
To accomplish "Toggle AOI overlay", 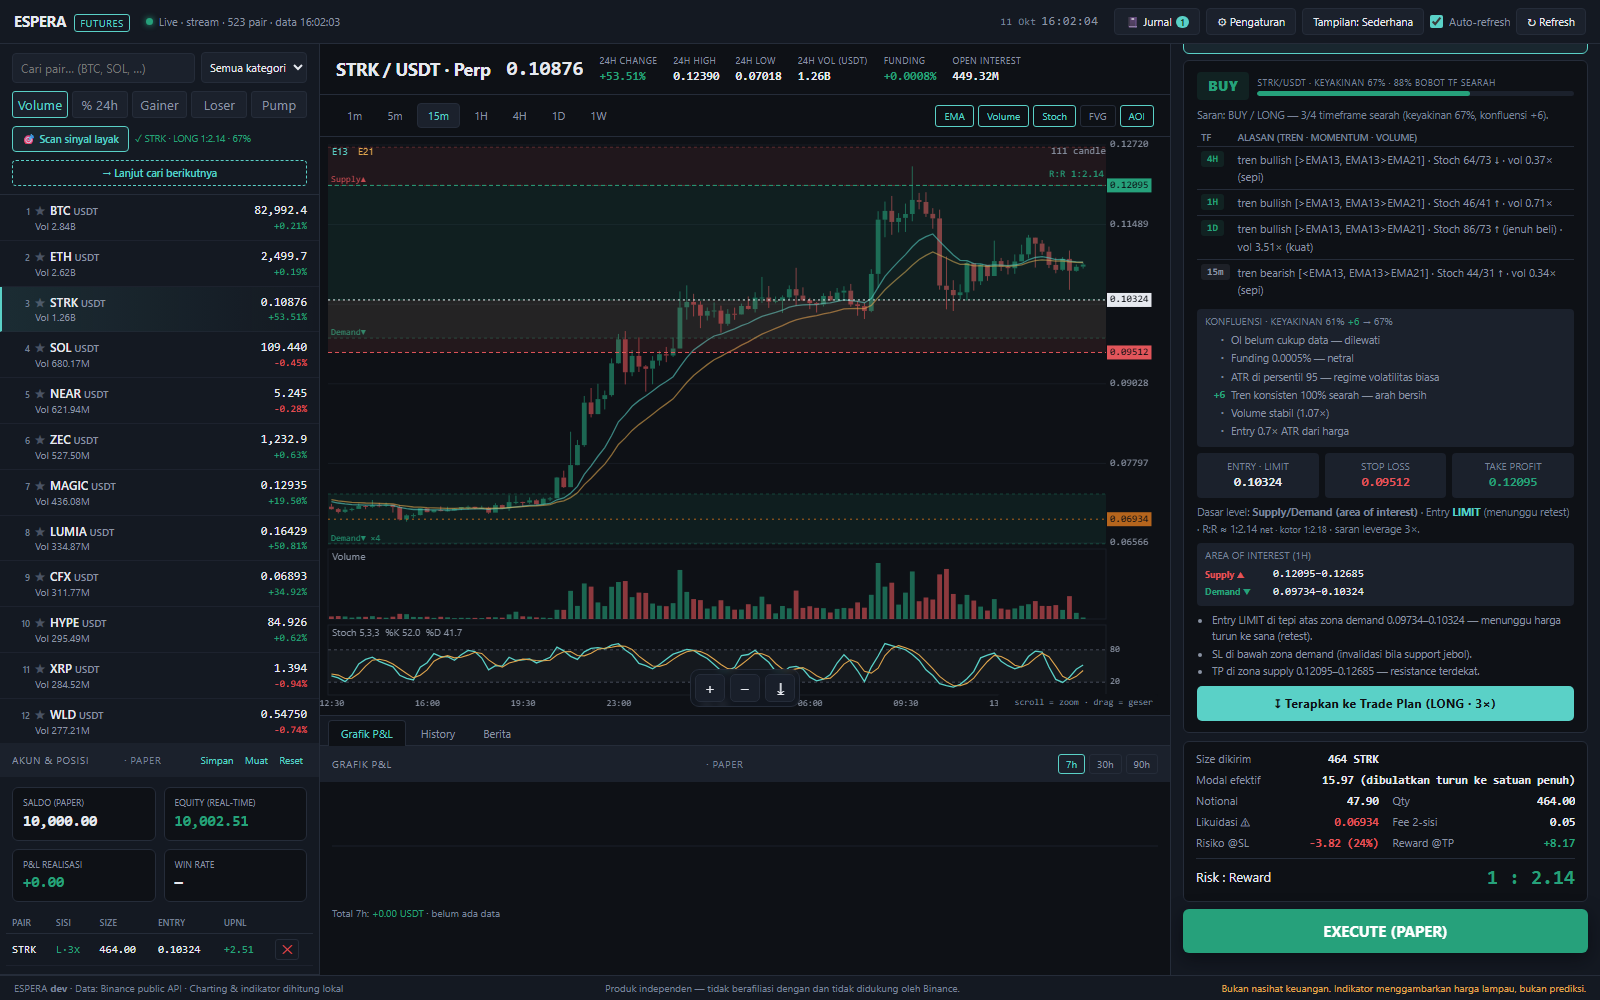I will pyautogui.click(x=1137, y=116).
